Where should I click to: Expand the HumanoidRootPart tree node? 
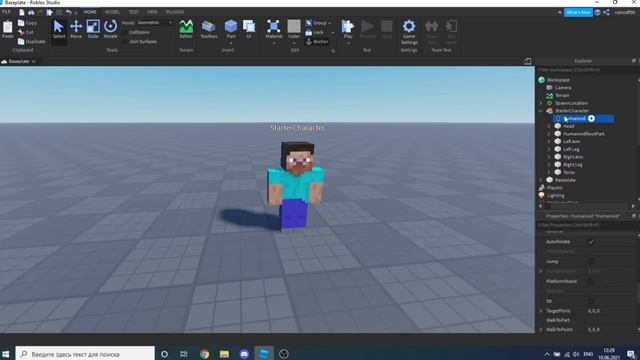pos(549,134)
